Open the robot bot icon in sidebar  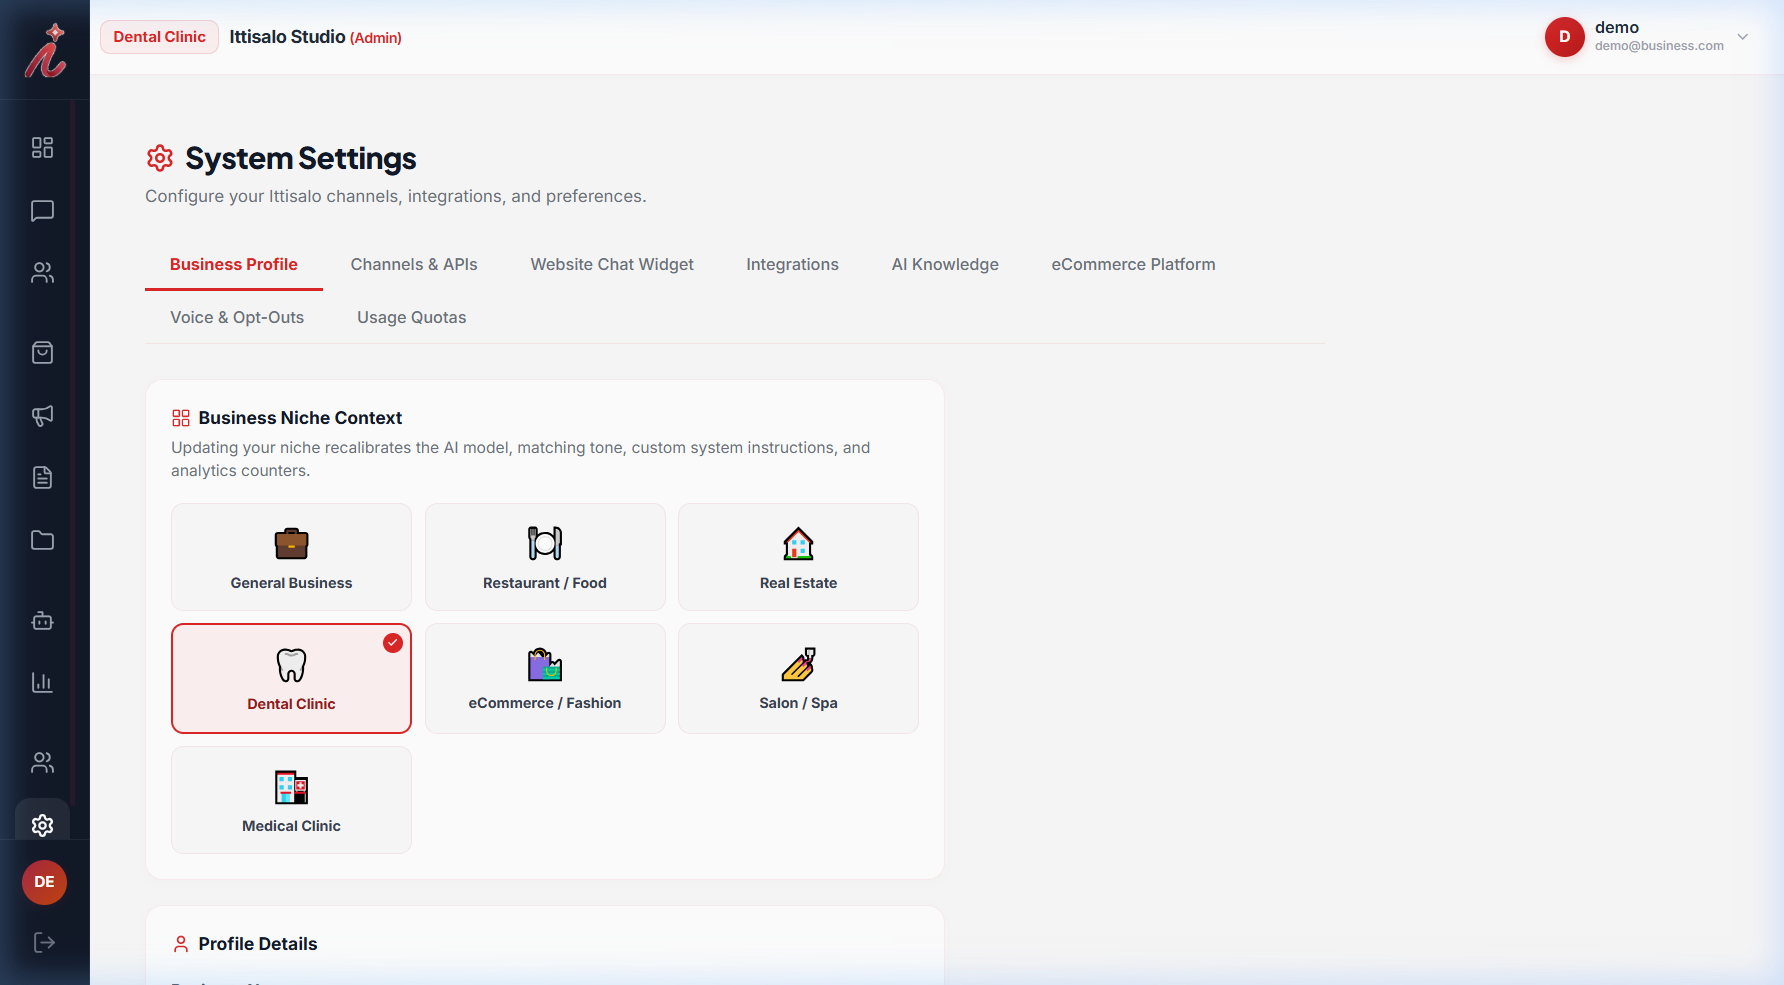pyautogui.click(x=42, y=621)
